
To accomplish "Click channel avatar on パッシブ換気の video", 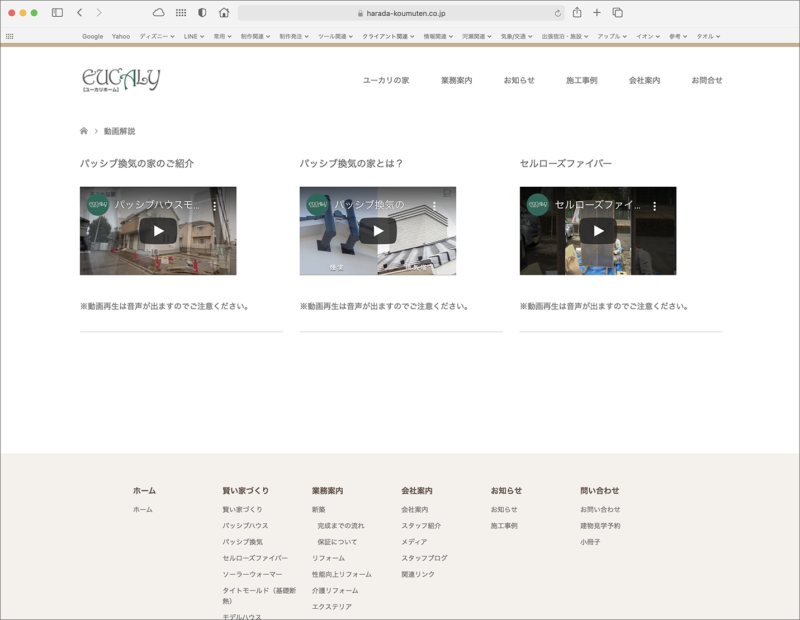I will 317,205.
